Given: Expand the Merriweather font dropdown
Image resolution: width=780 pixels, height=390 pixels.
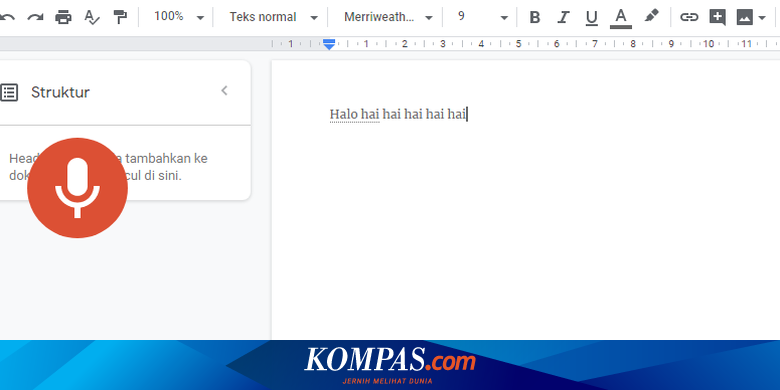Looking at the screenshot, I should [x=388, y=17].
